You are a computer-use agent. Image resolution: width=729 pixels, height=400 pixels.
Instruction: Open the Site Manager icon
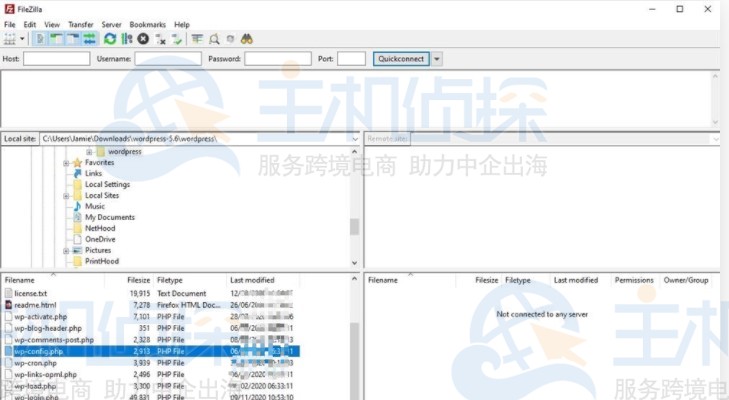point(9,39)
